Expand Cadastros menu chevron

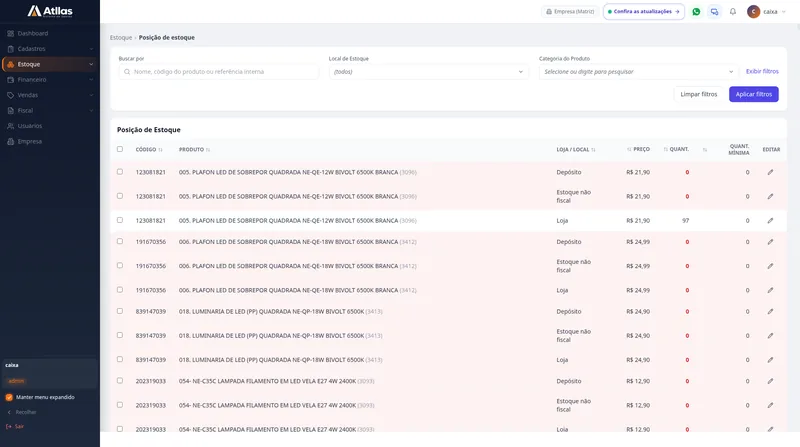pos(91,49)
